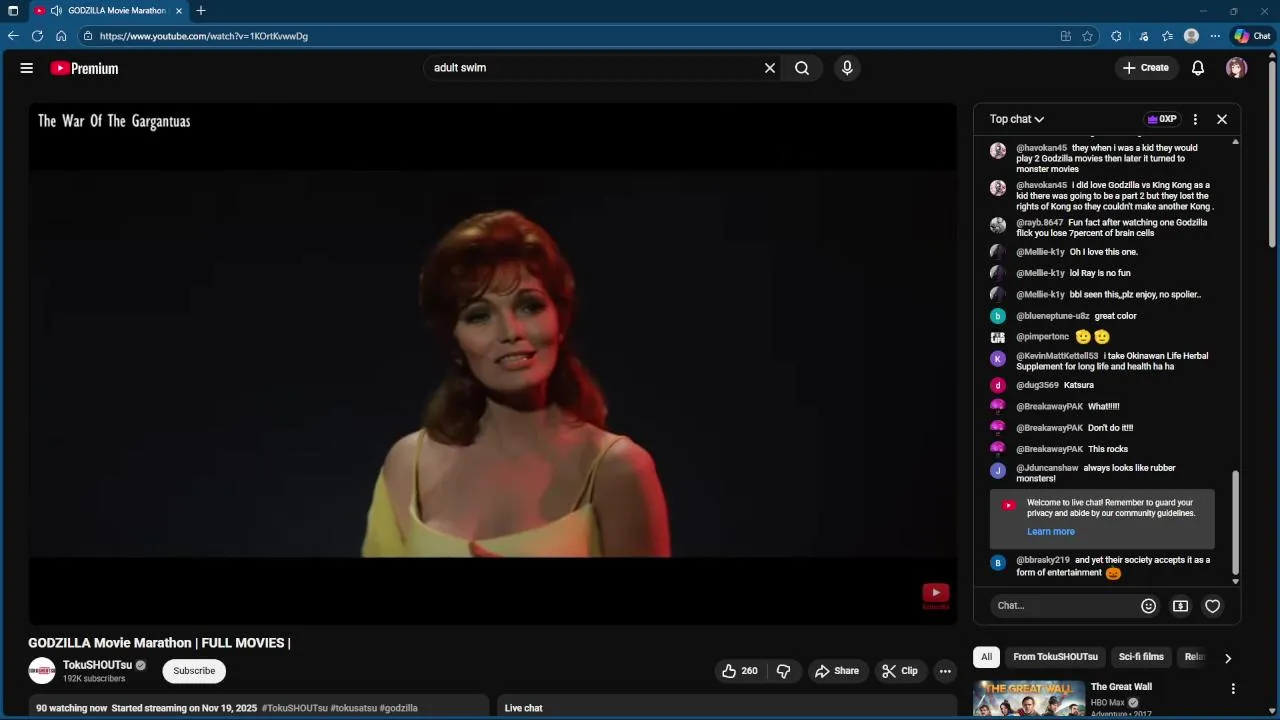Open the YouTube account avatar menu
The width and height of the screenshot is (1280, 720).
coord(1237,68)
